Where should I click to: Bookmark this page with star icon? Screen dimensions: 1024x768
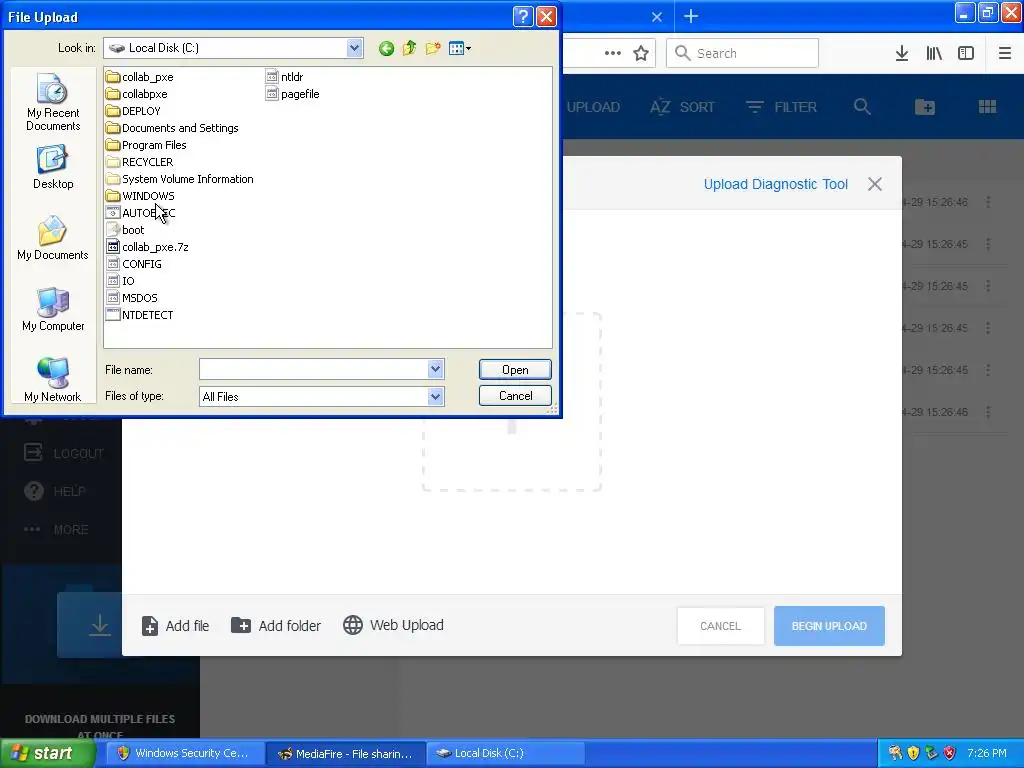click(x=641, y=53)
